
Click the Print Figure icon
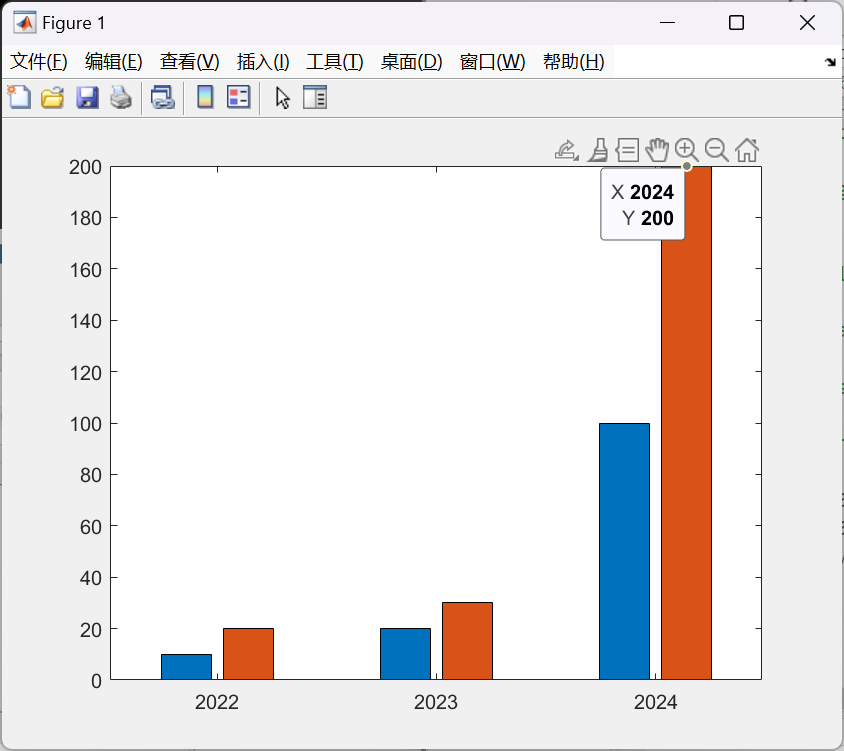coord(121,98)
